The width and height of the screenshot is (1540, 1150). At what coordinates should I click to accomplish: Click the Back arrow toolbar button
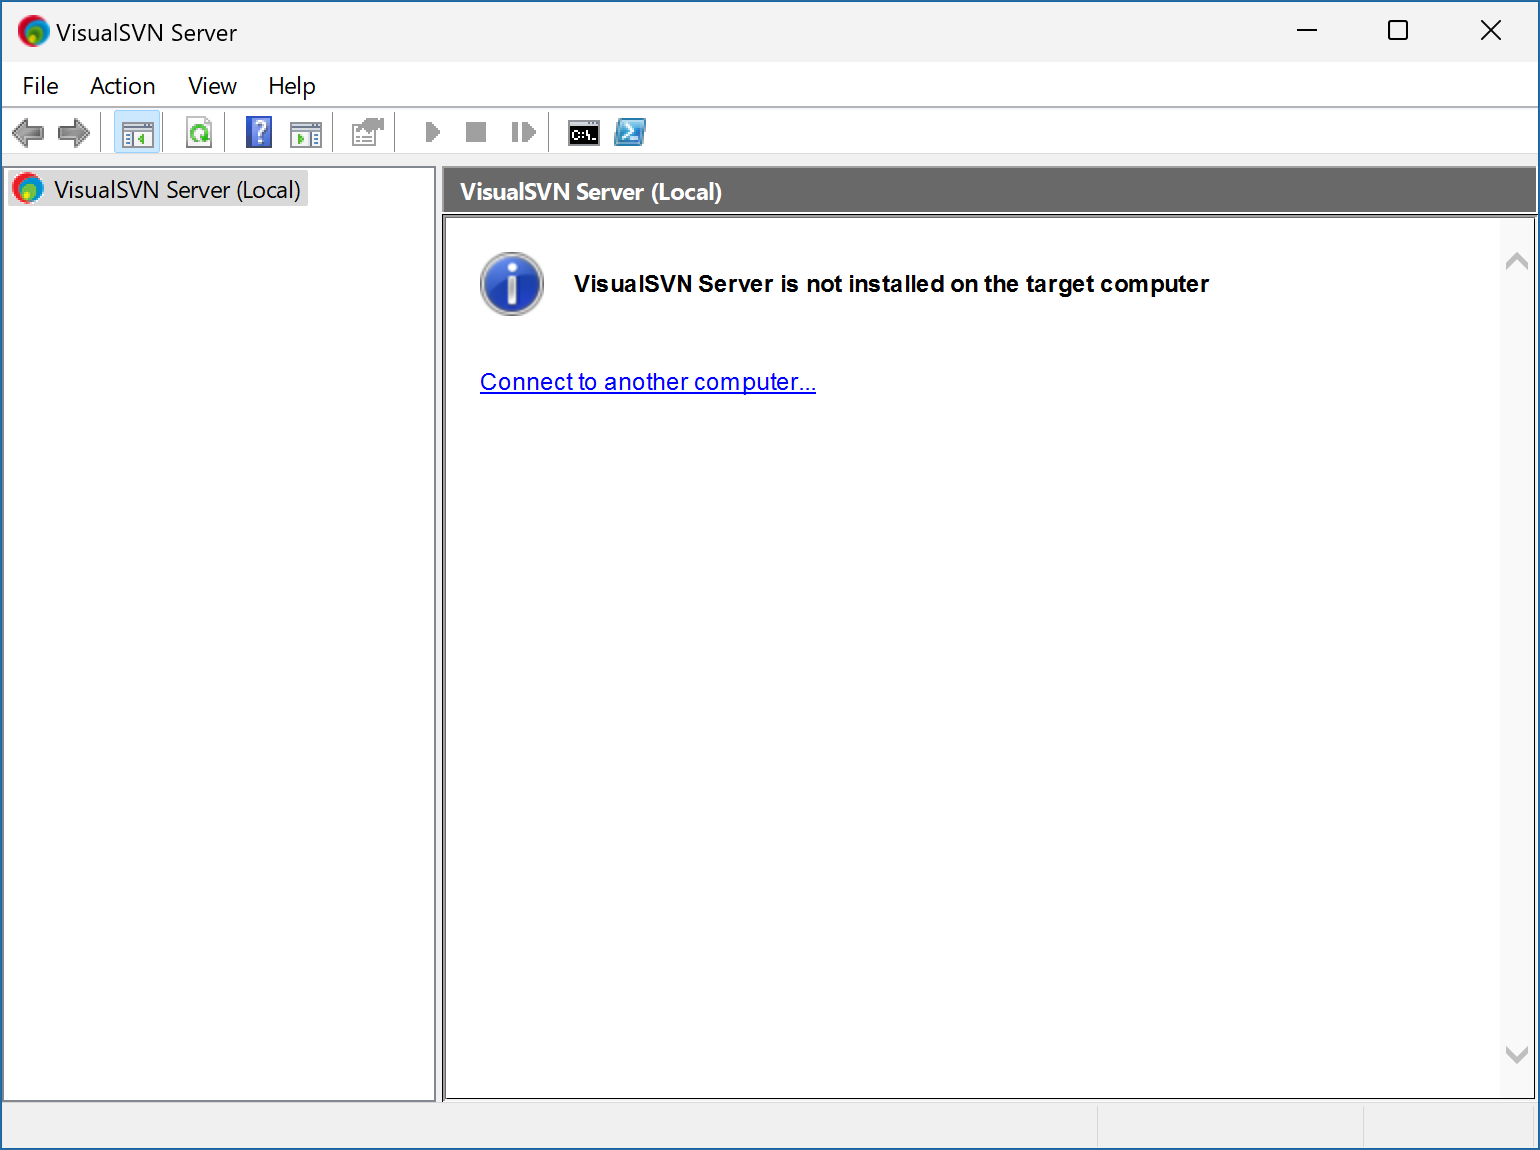pos(28,132)
